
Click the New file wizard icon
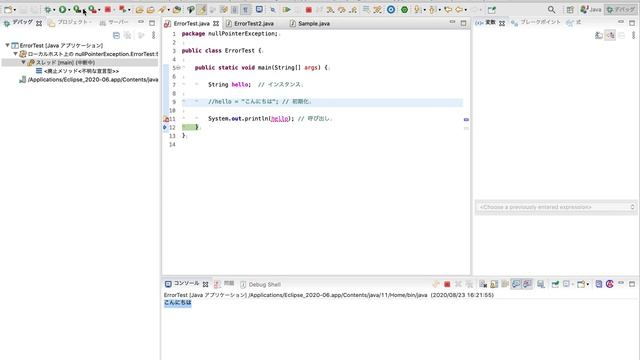[7, 9]
